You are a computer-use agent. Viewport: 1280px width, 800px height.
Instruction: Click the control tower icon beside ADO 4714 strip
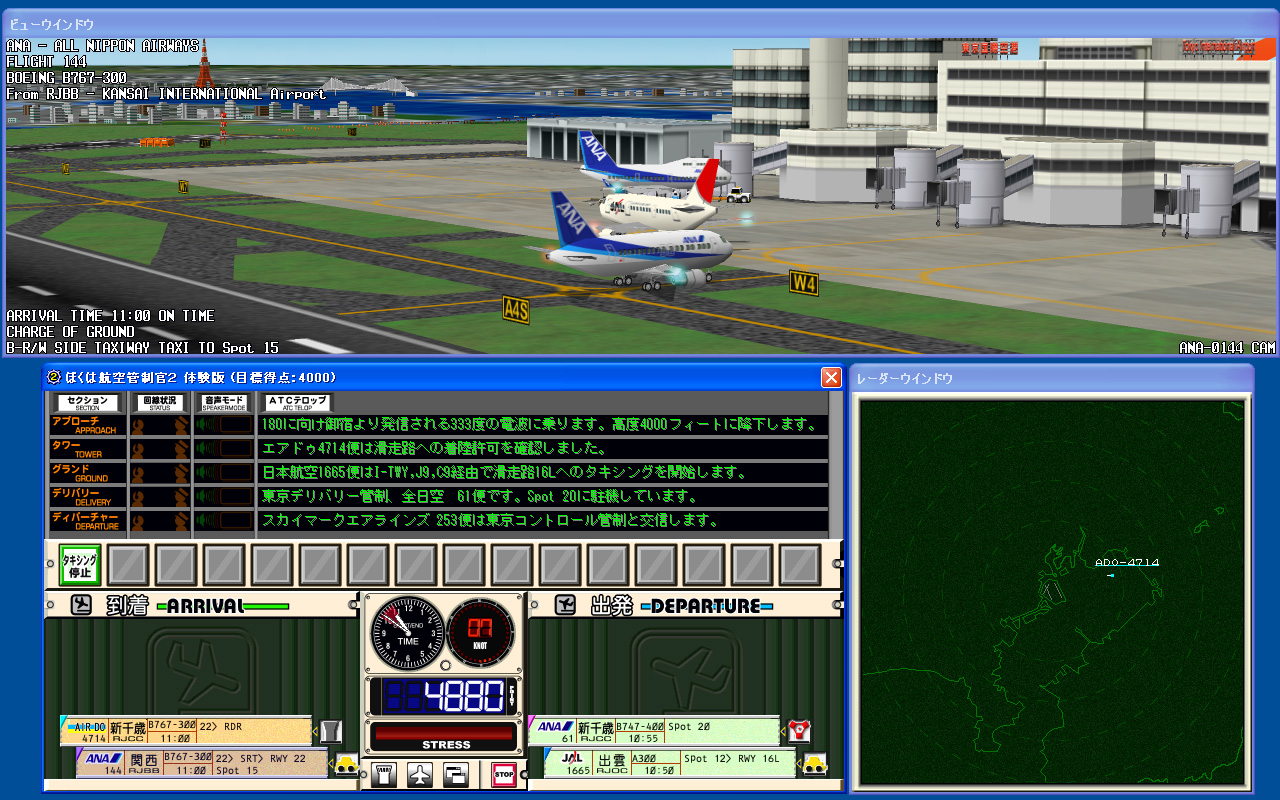(x=331, y=731)
